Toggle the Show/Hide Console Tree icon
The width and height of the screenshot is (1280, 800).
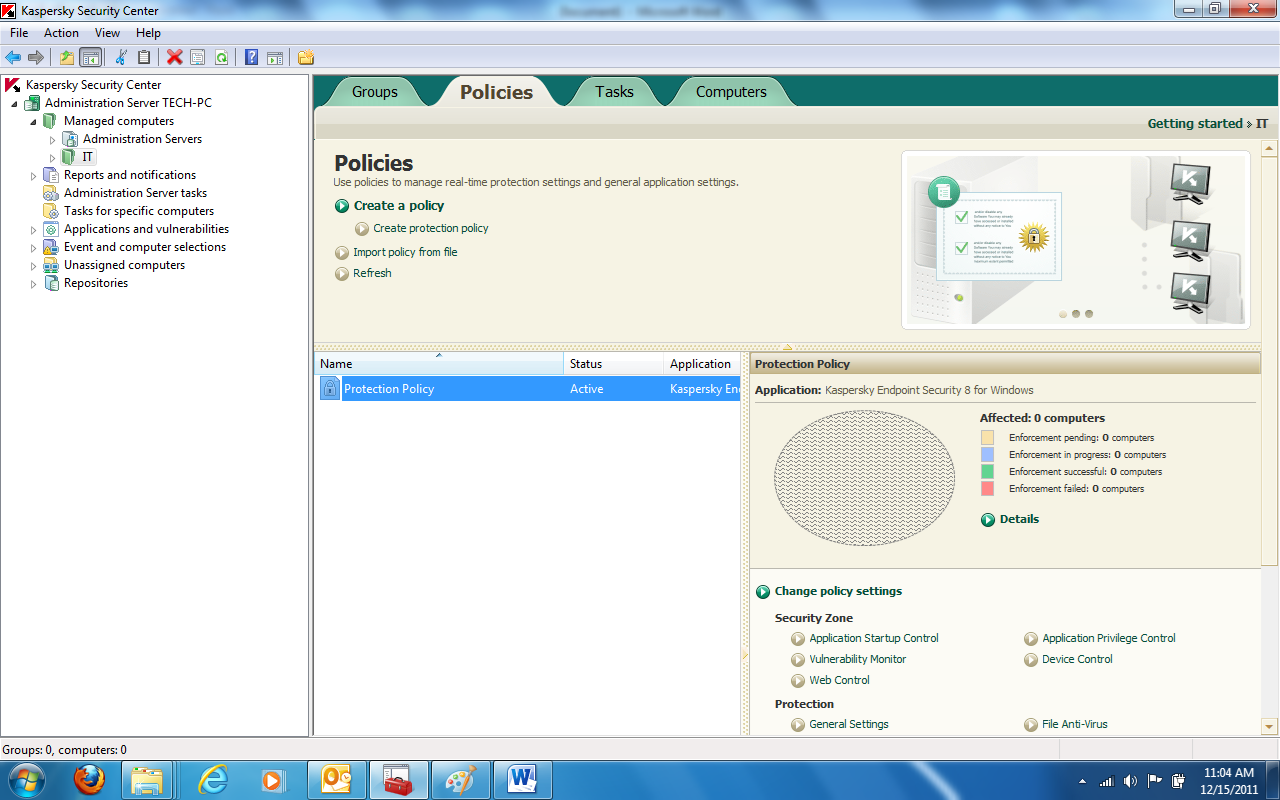tap(90, 57)
